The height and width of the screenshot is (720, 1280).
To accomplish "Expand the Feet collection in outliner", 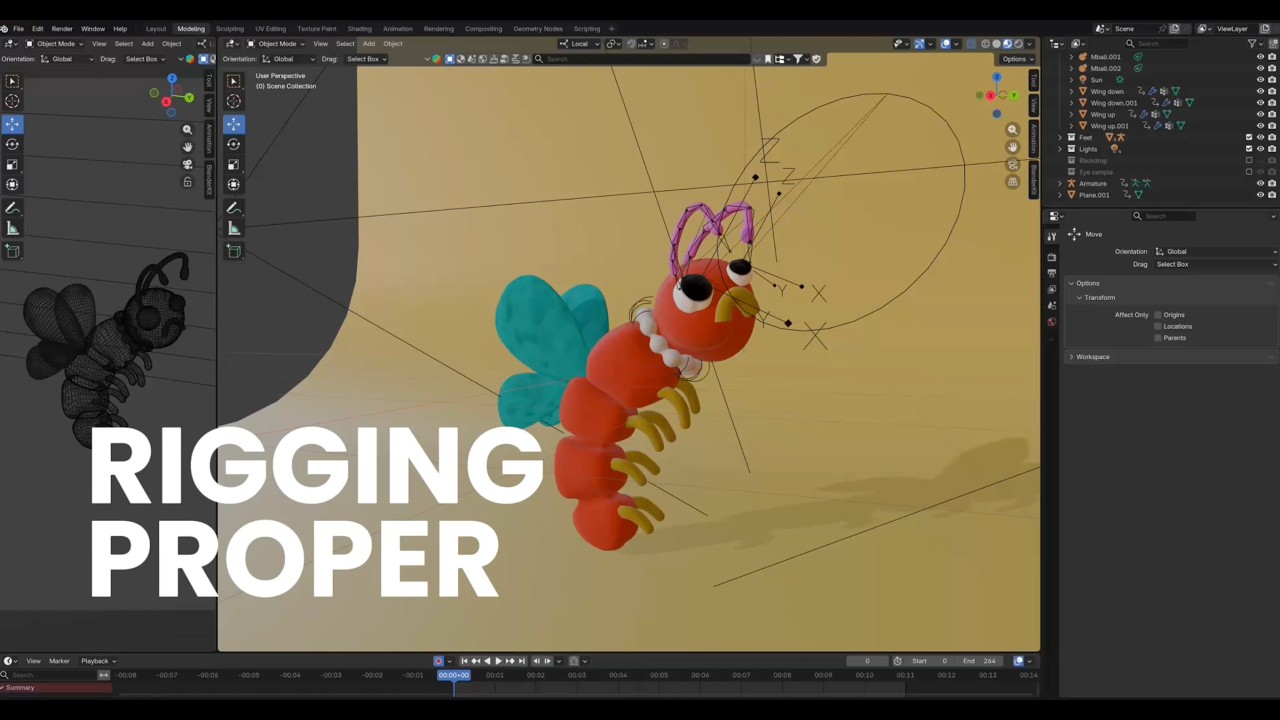I will coord(1060,137).
